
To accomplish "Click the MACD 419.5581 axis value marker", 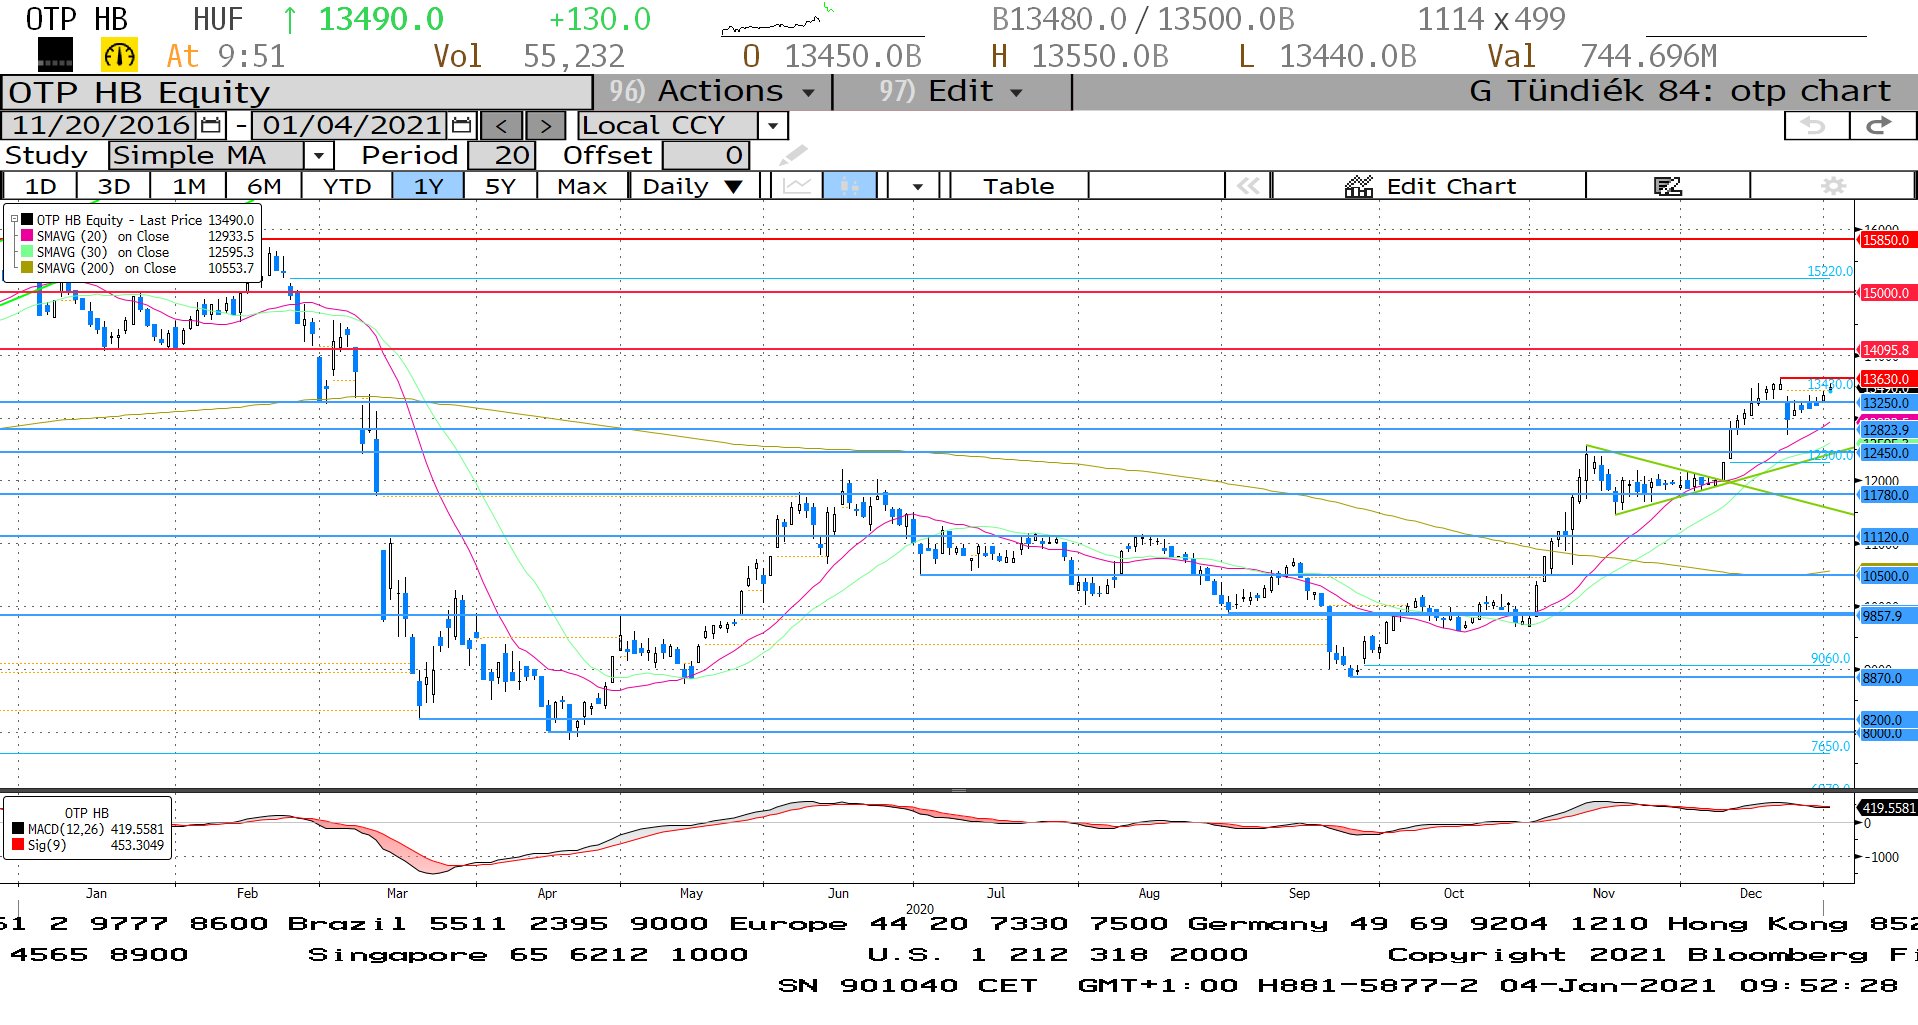I will (1888, 808).
